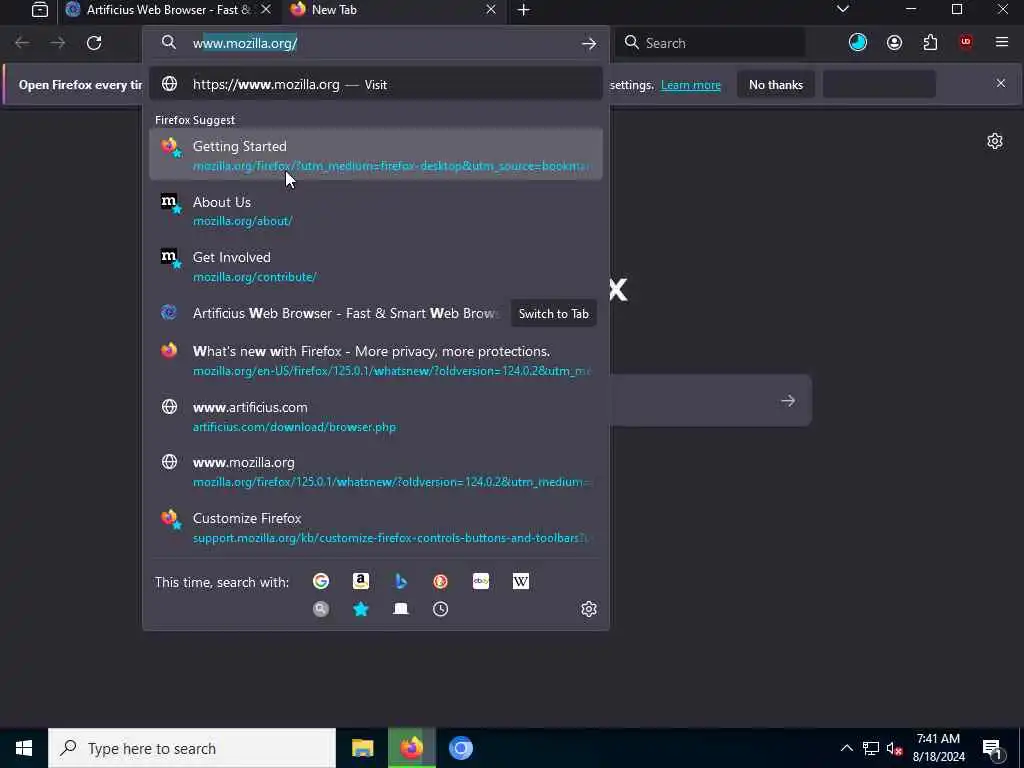Visit https://www.mozilla.org suggestion

tap(376, 84)
